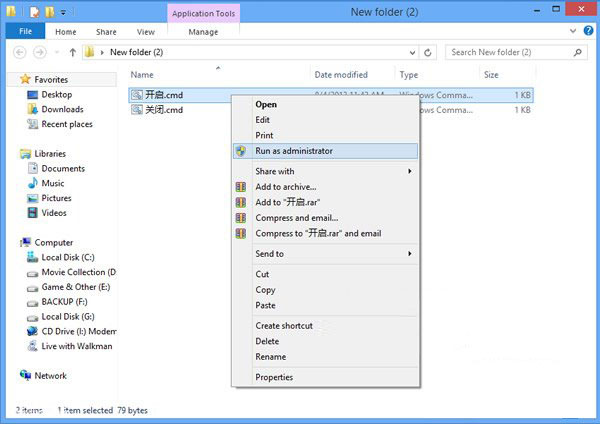This screenshot has width=600, height=424.
Task: Open the Documents library
Action: (63, 169)
